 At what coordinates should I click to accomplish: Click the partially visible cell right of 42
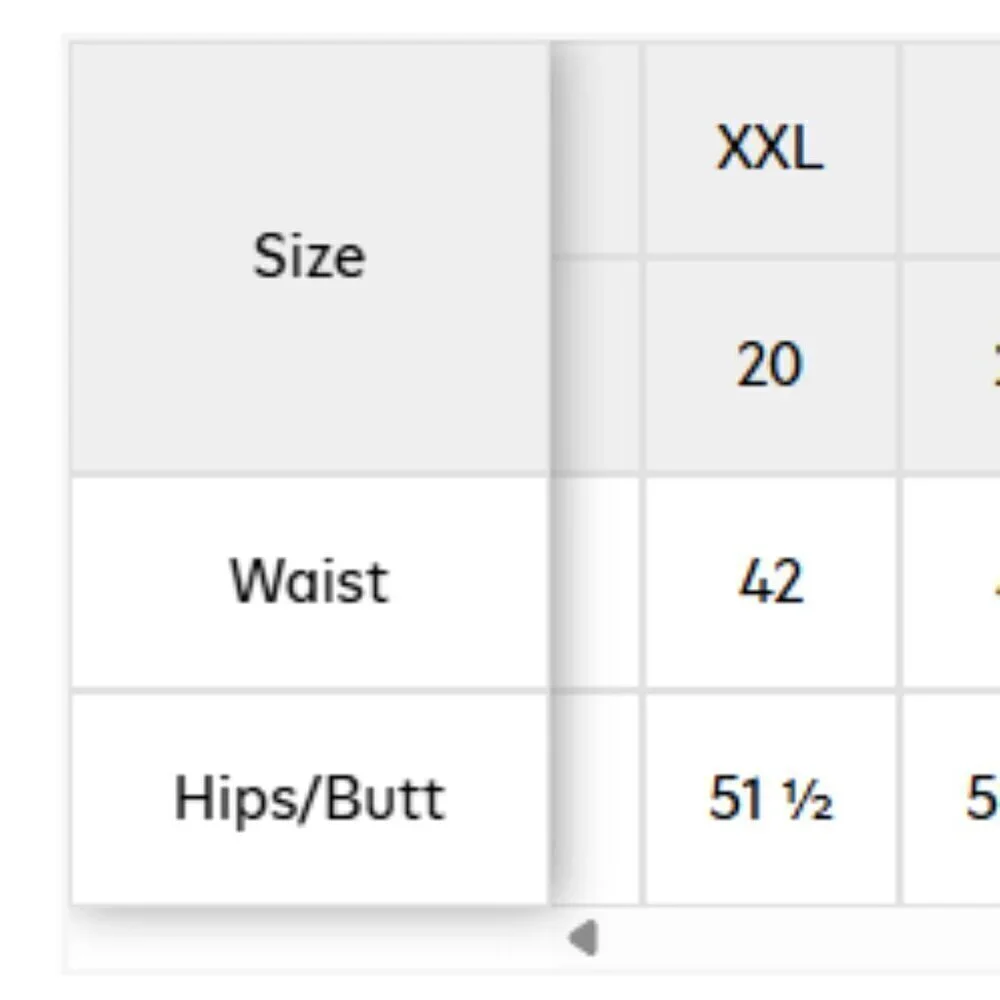[951, 583]
